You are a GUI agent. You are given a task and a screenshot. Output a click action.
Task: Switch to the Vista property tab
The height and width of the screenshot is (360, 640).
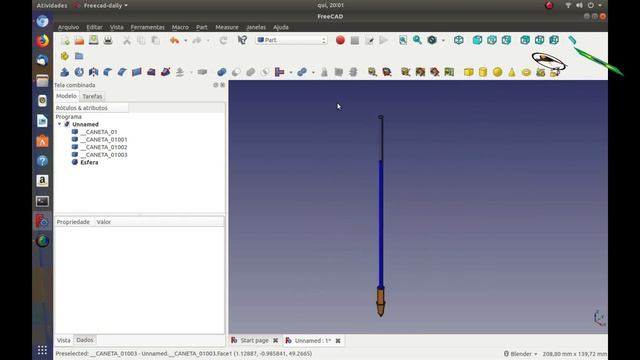click(x=64, y=340)
